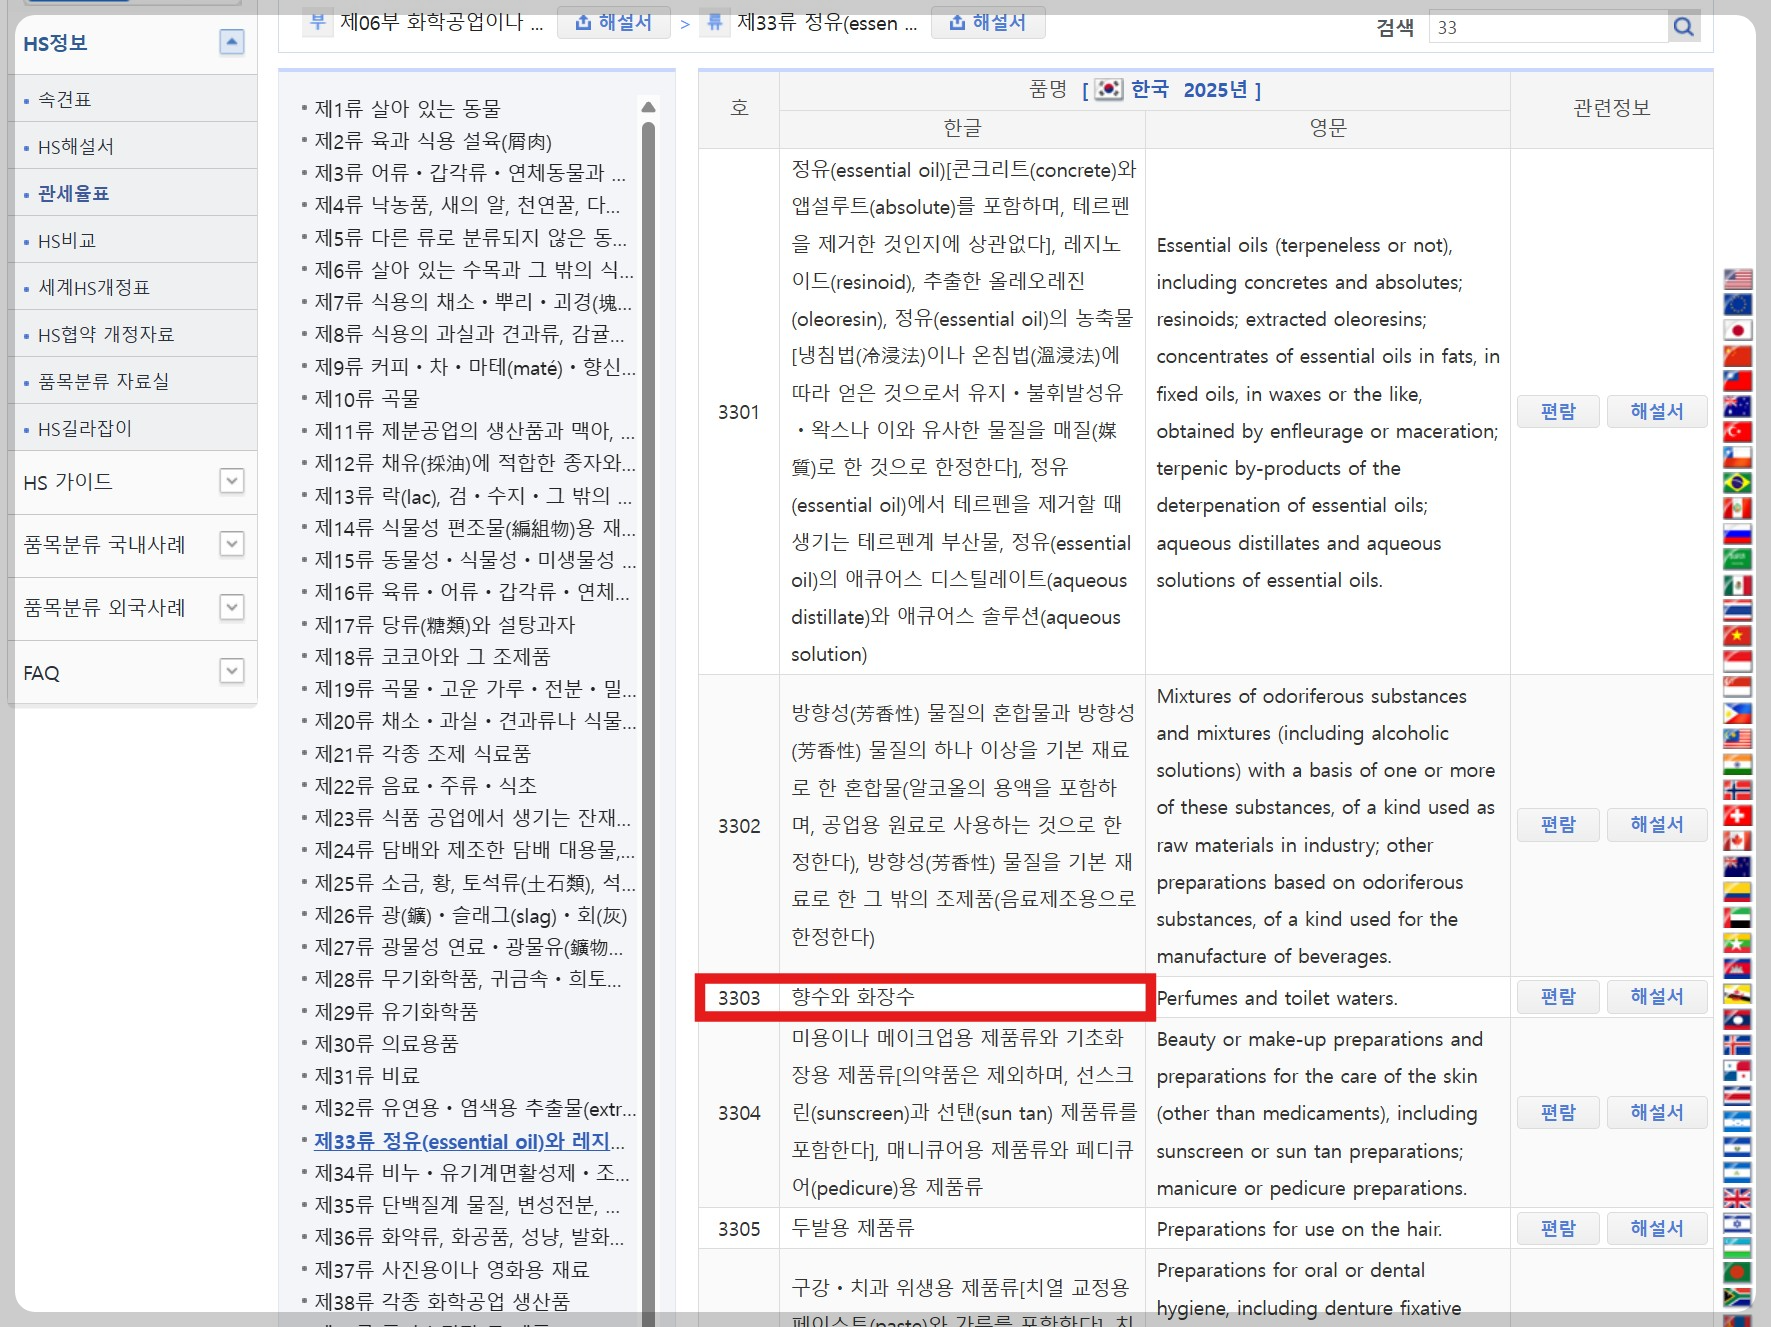Click the 부 breadcrumb icon before 제06부
The image size is (1771, 1327).
pyautogui.click(x=317, y=23)
